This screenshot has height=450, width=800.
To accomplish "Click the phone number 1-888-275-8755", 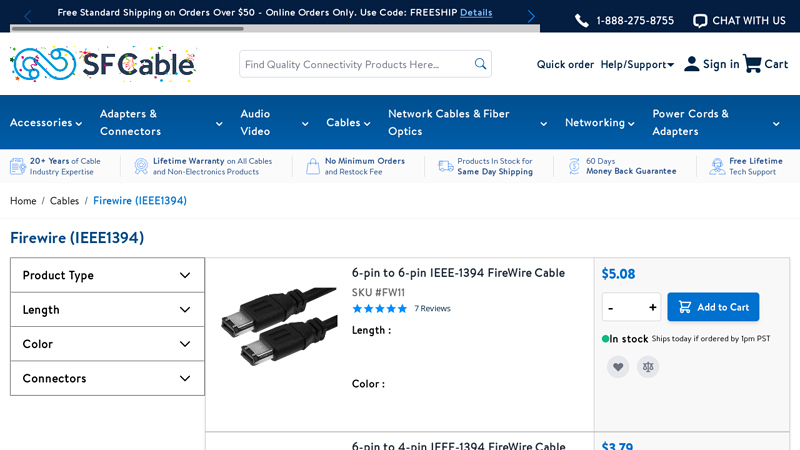I will point(635,21).
